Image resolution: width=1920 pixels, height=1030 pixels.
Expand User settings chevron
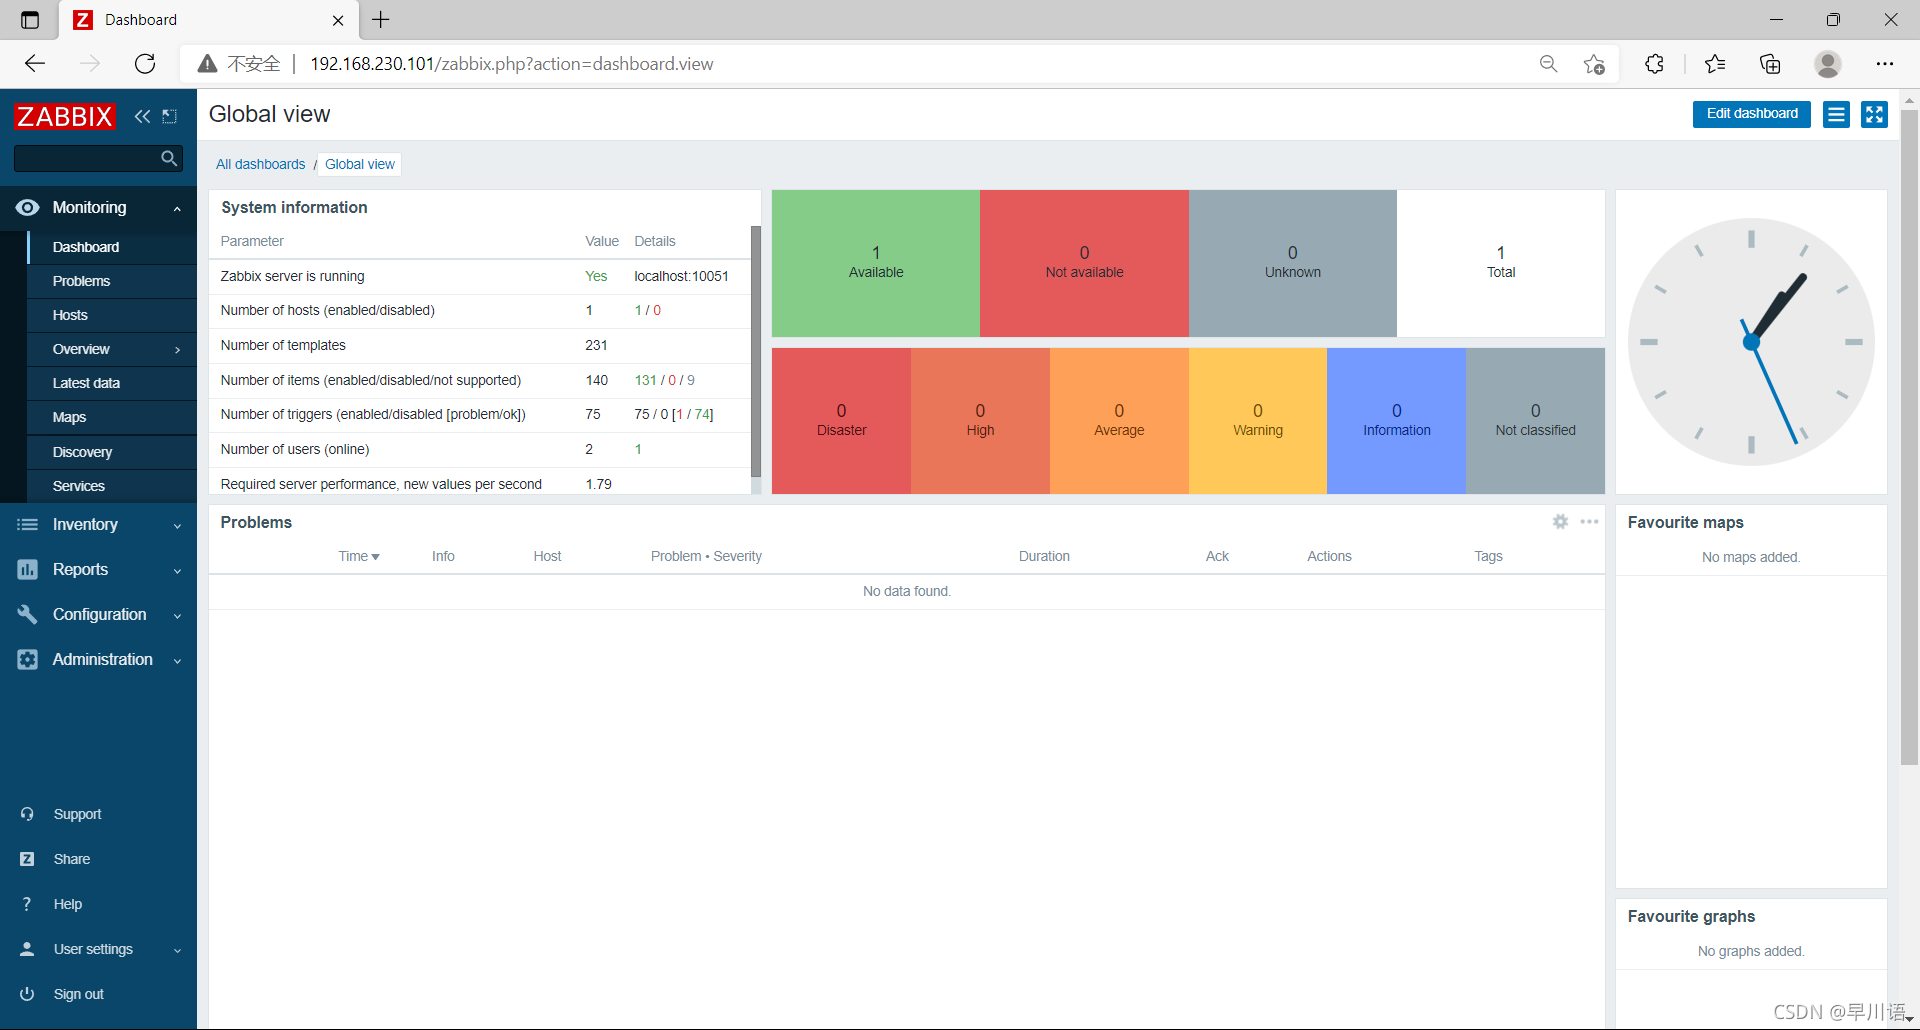[177, 950]
